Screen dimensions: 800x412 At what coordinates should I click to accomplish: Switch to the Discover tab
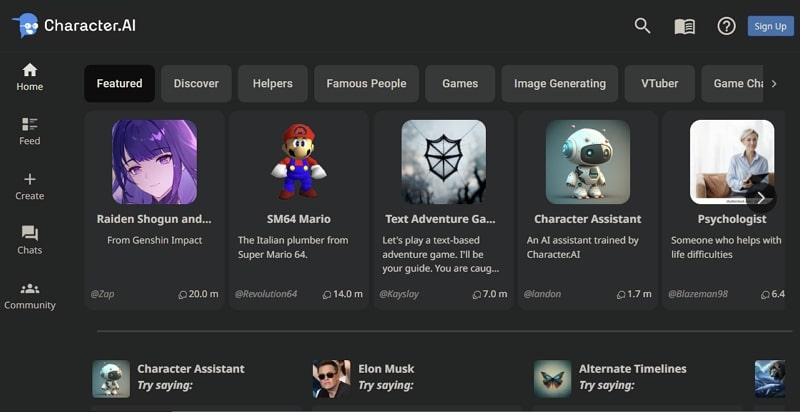coord(196,84)
